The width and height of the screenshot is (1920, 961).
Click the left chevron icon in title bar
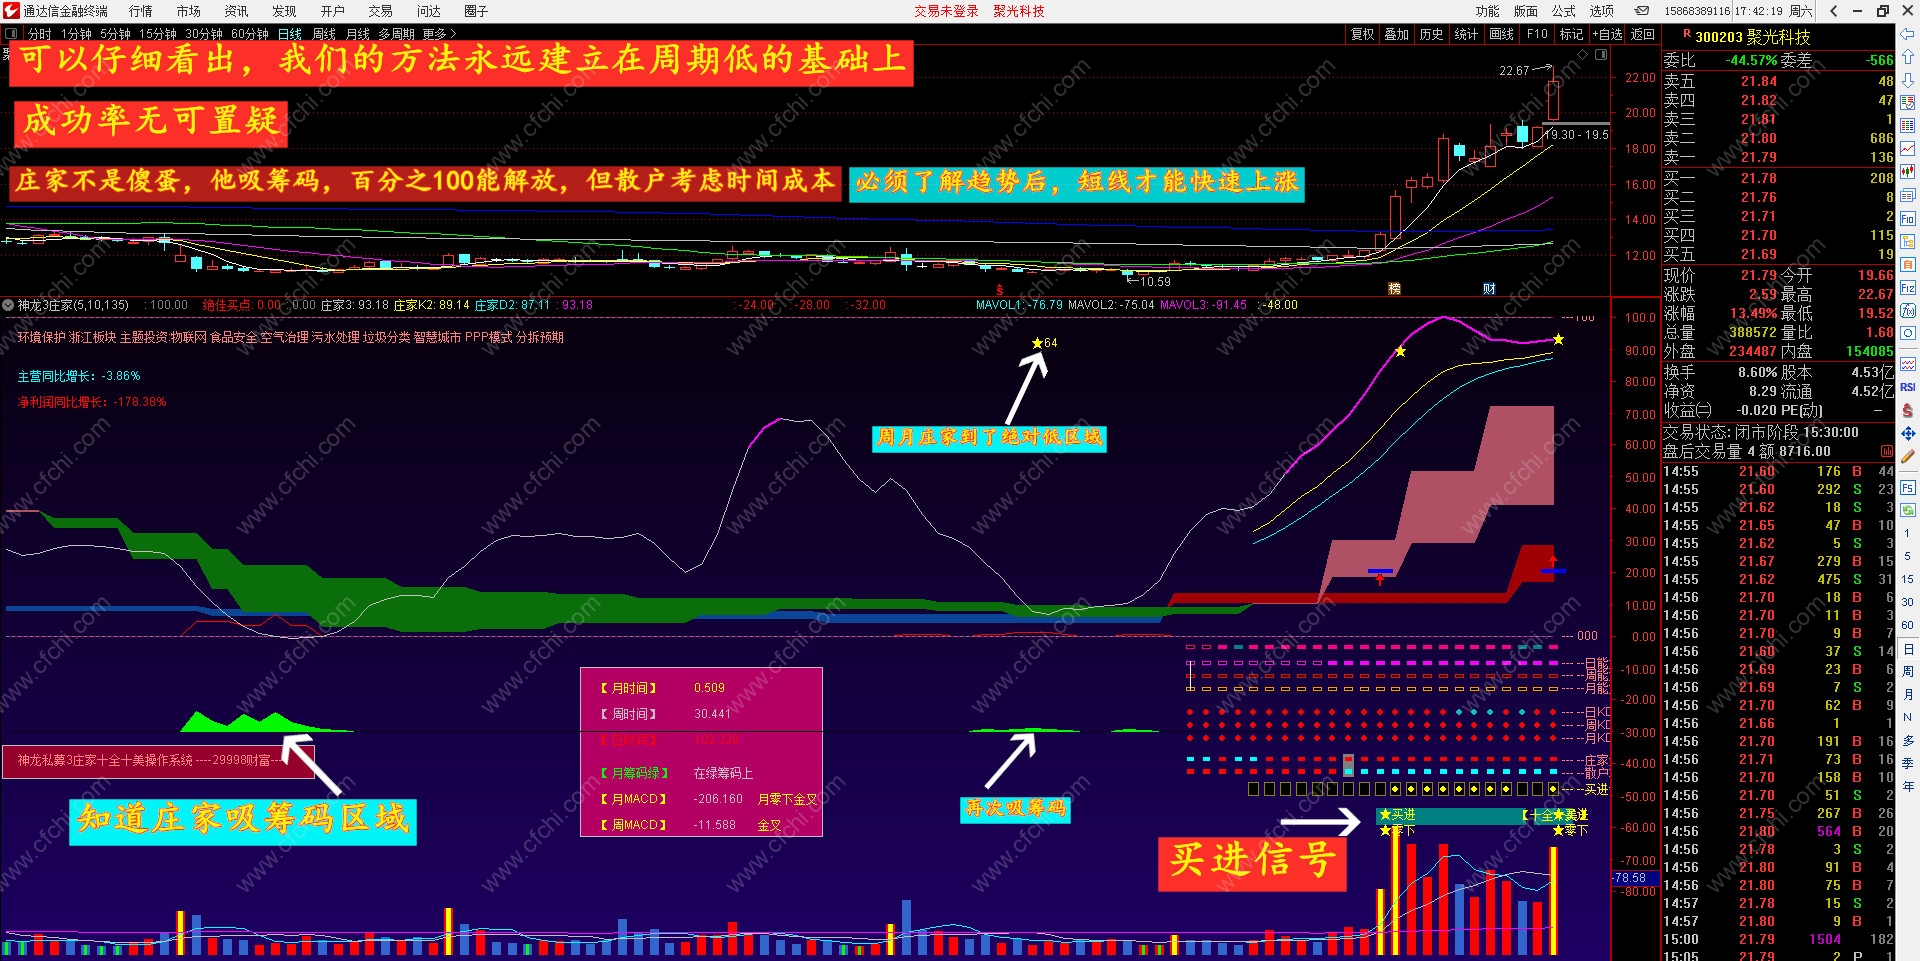1833,11
